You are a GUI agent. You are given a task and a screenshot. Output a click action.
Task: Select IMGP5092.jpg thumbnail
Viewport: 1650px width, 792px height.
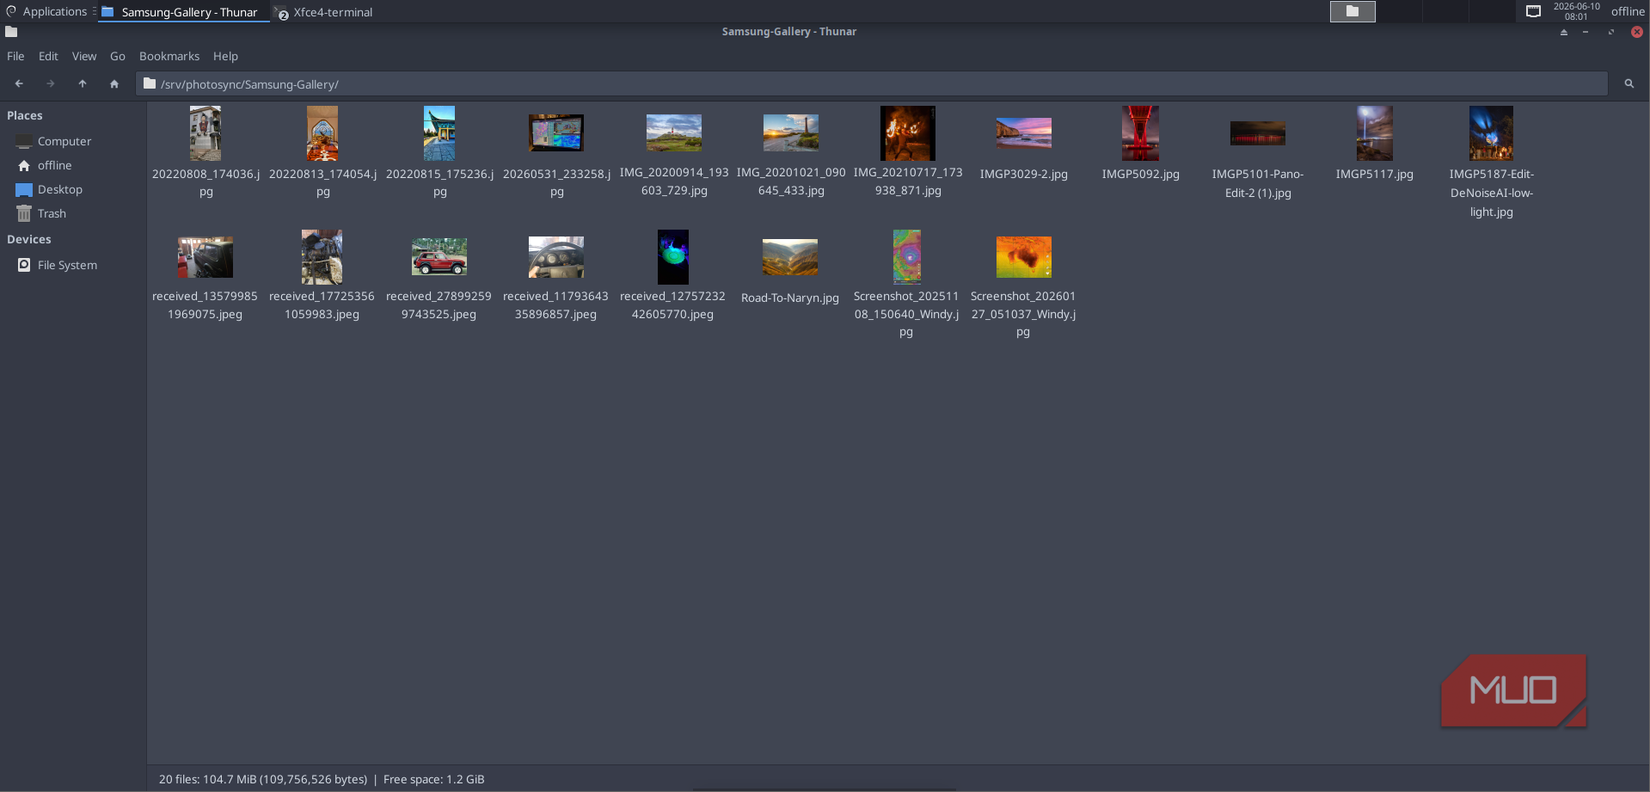[1140, 133]
